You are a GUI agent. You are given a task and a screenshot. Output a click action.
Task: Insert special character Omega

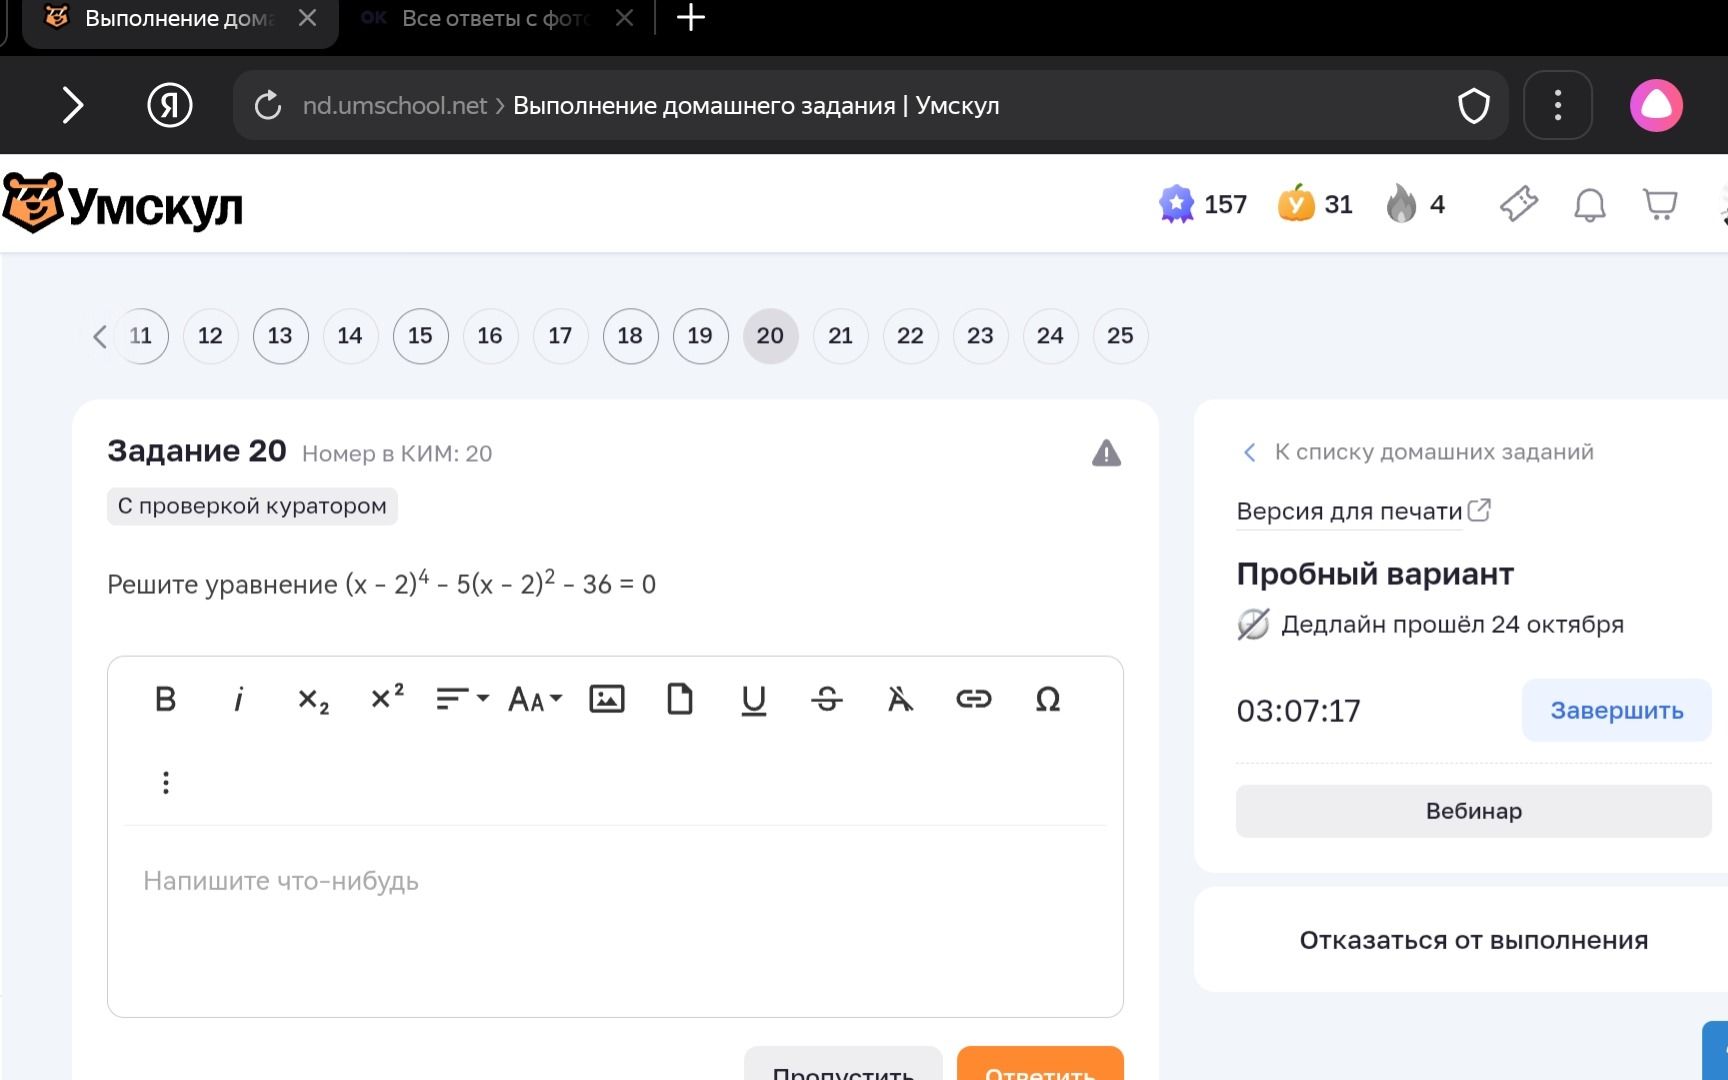[x=1047, y=699]
